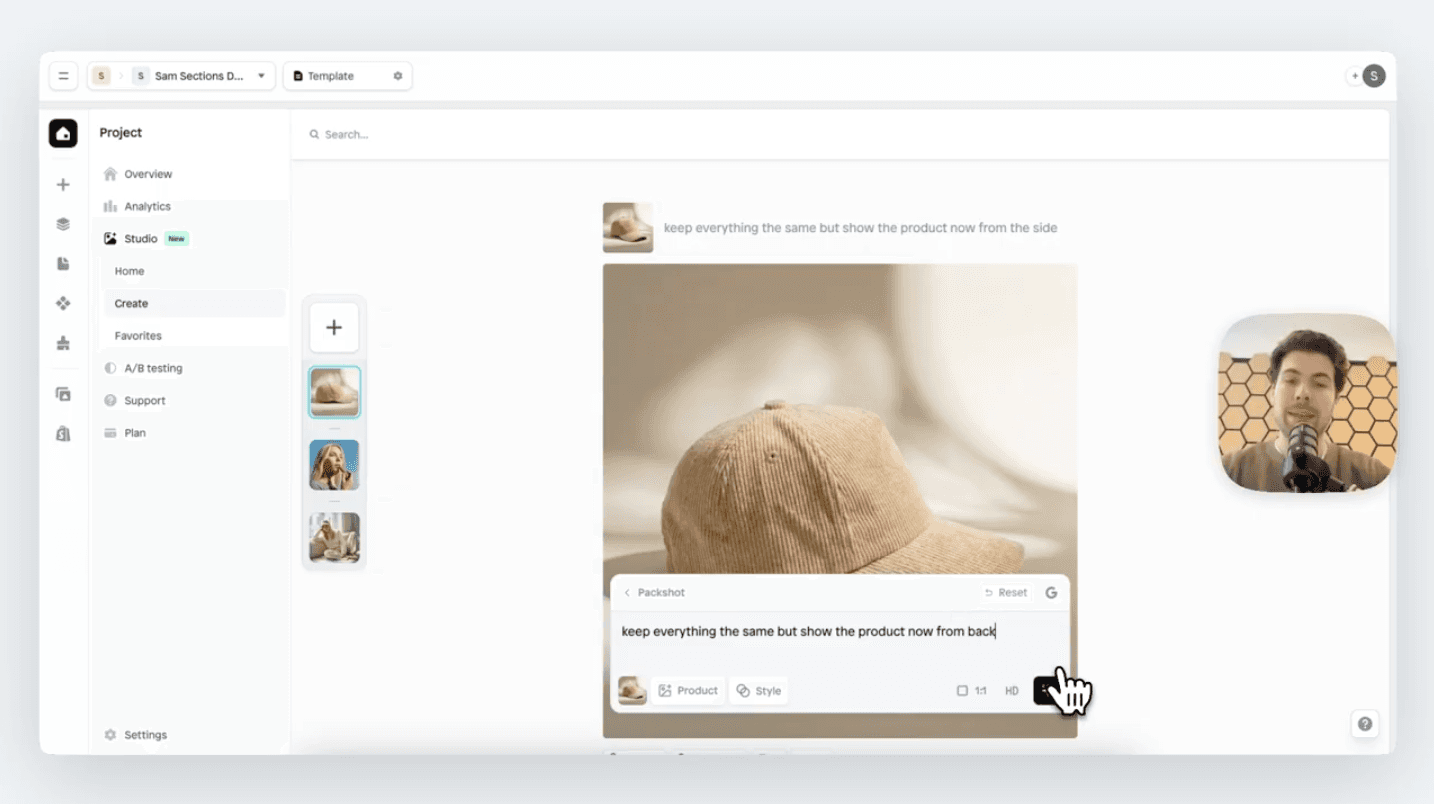Image resolution: width=1434 pixels, height=804 pixels.
Task: Click the cap reference thumbnail in prompt panel
Action: [x=632, y=691]
